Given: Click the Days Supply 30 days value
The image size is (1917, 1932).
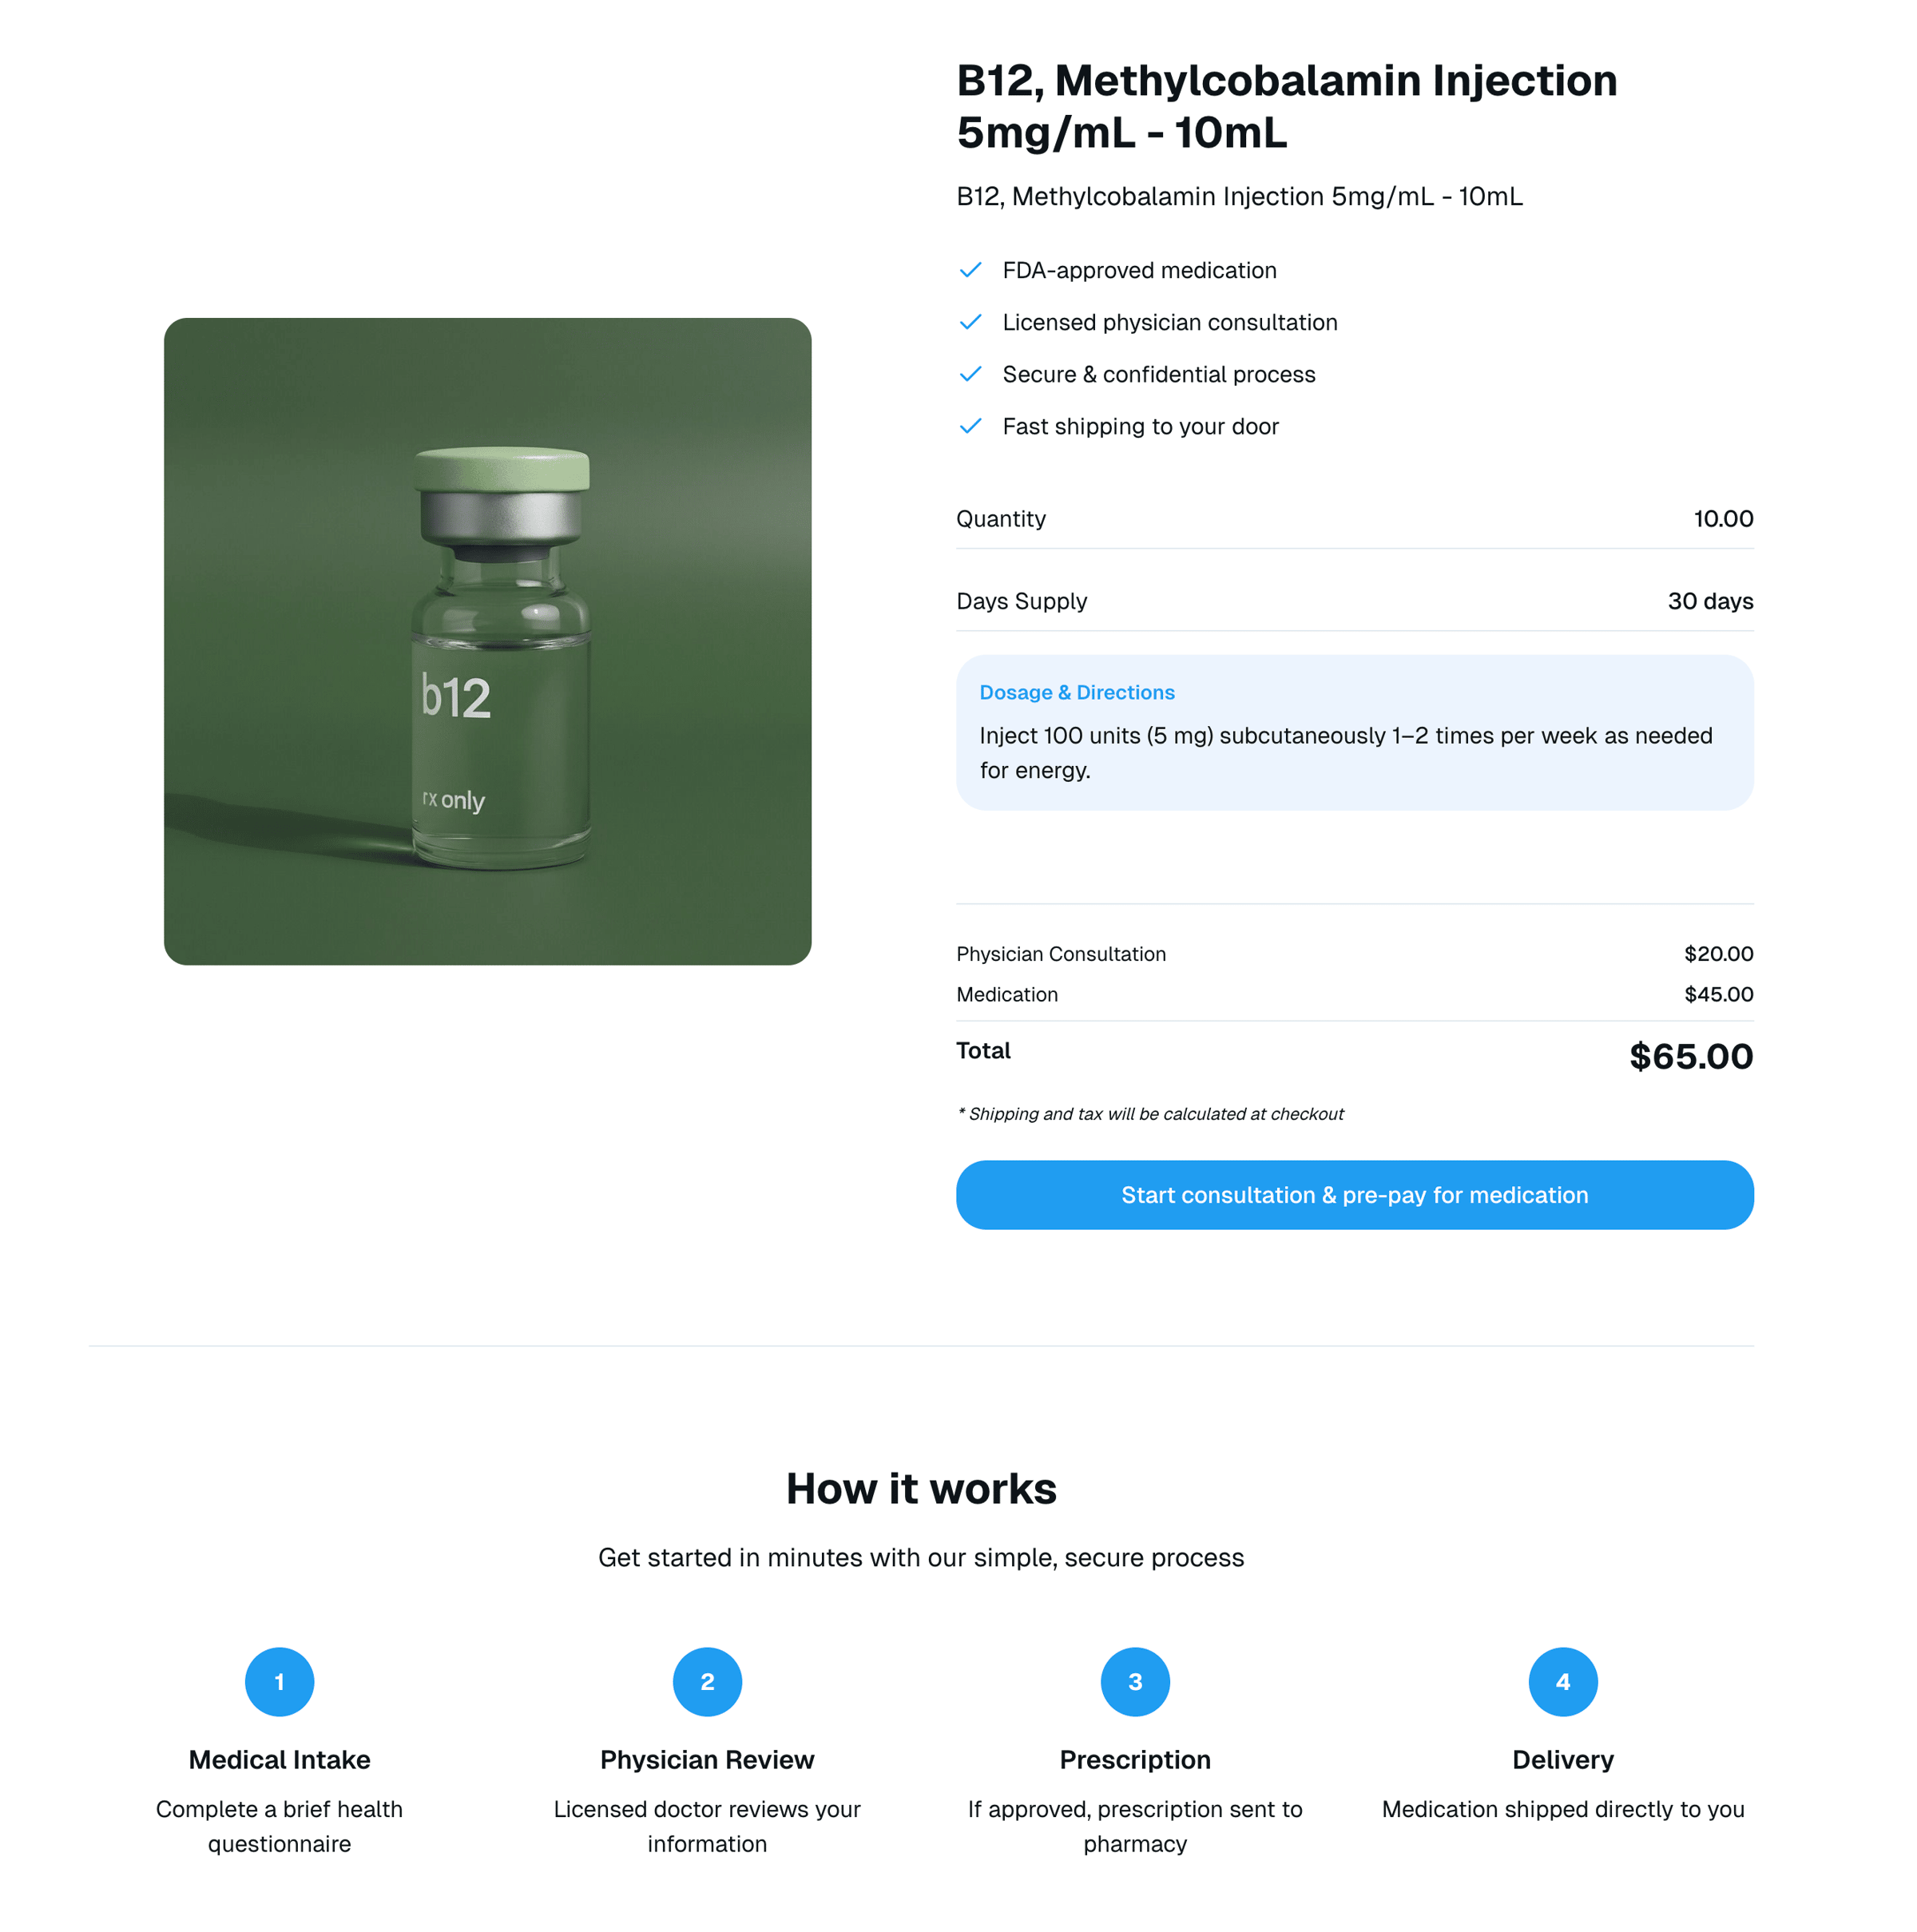Looking at the screenshot, I should coord(1710,601).
